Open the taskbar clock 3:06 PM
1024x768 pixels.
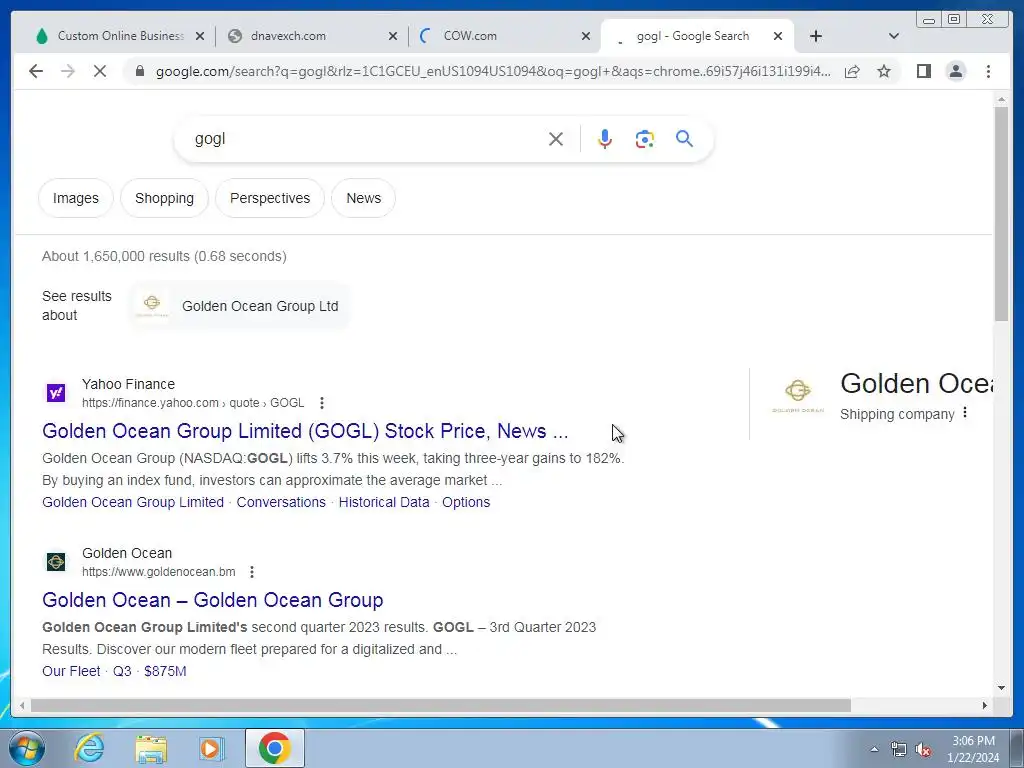click(x=973, y=749)
